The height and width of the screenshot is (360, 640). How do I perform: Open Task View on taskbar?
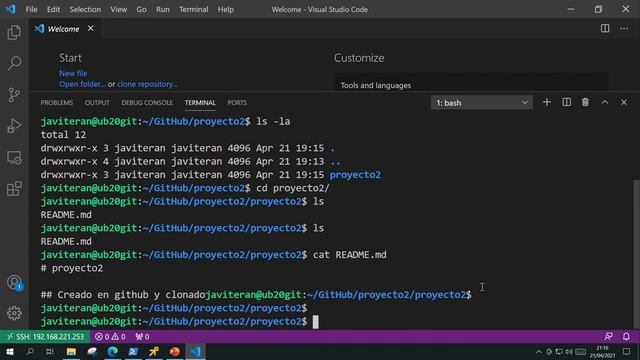pos(50,351)
